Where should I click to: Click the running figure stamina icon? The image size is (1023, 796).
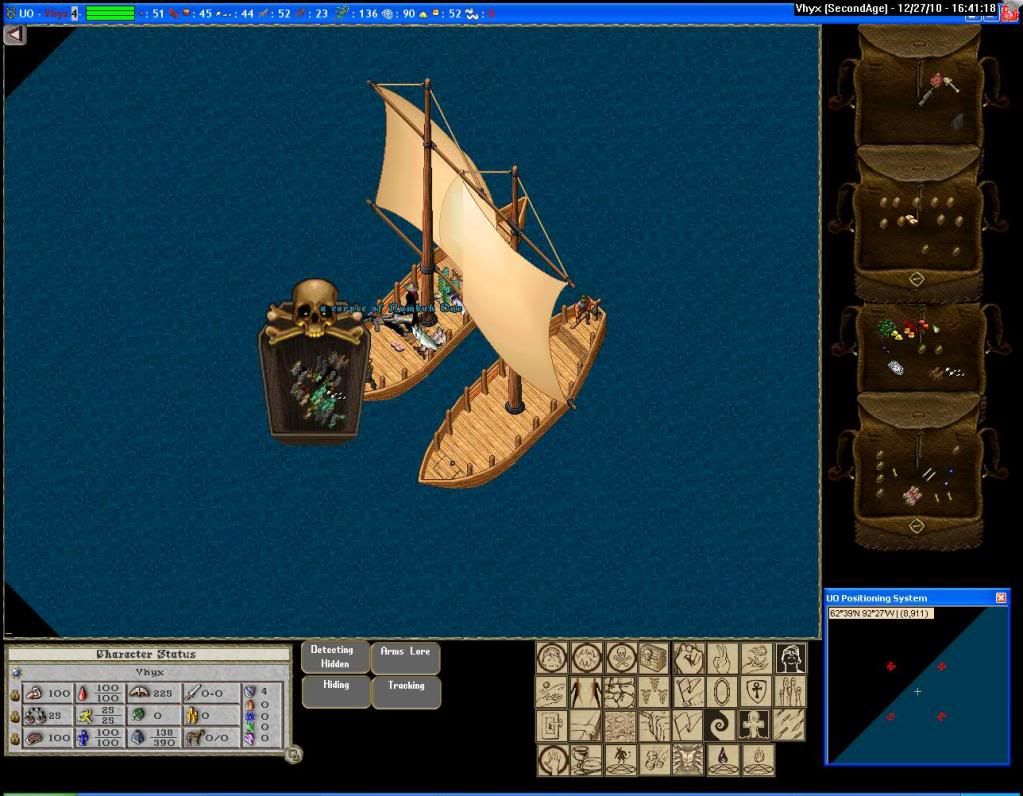(x=85, y=716)
